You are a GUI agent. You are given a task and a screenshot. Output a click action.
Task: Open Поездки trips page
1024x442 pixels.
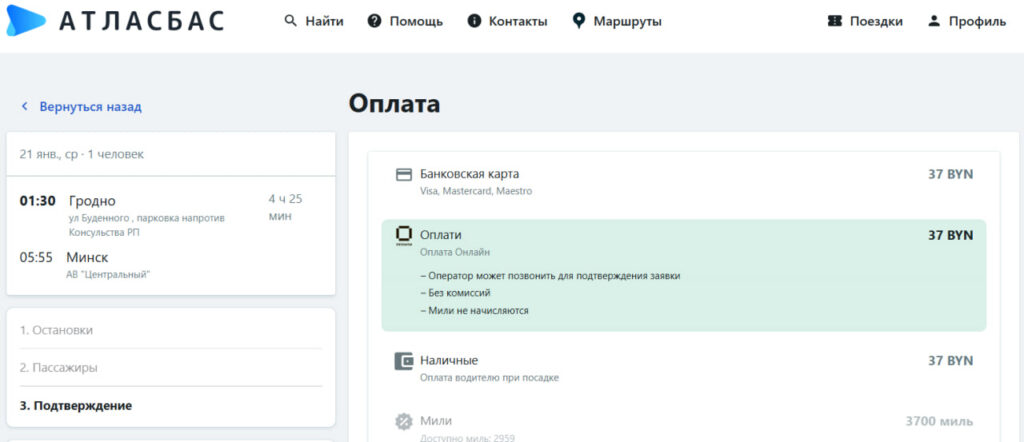[878, 21]
